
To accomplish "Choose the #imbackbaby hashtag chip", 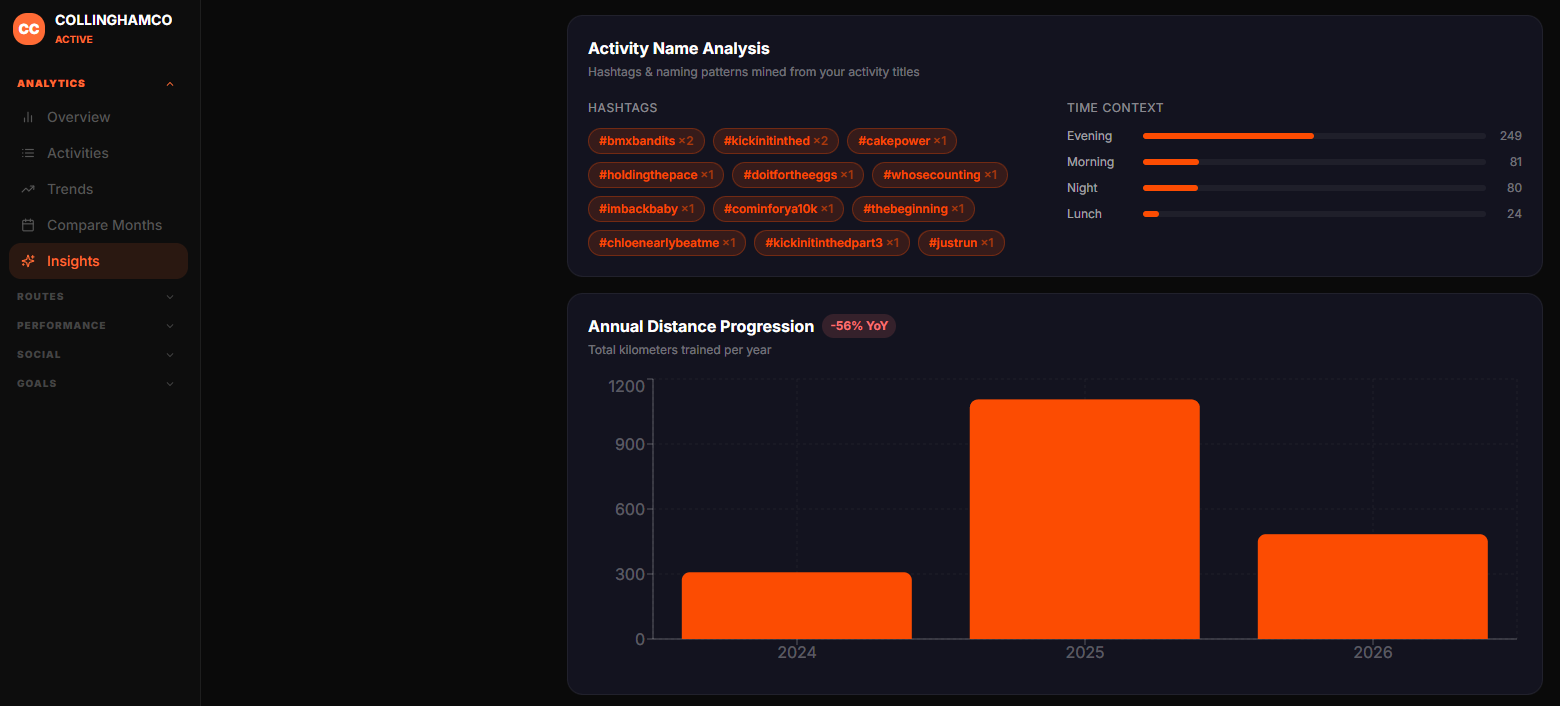I will (646, 209).
